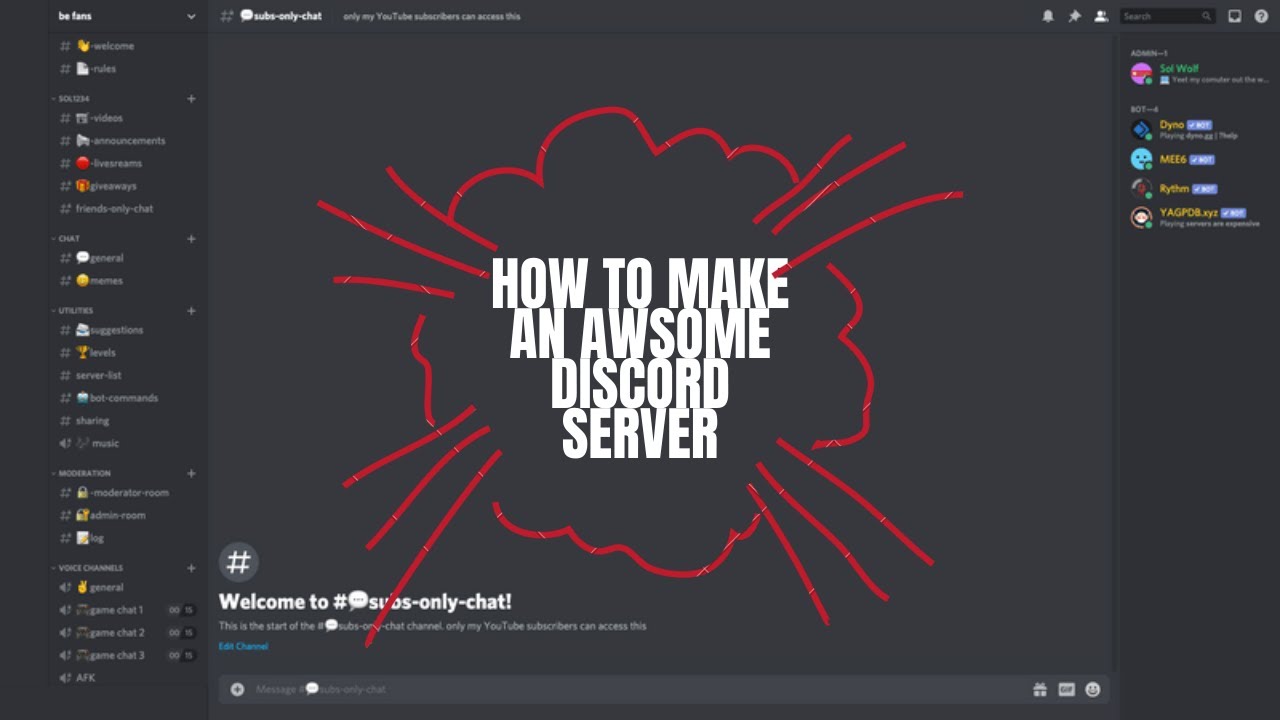Click the Edit Channel link
Viewport: 1280px width, 720px height.
tap(243, 646)
